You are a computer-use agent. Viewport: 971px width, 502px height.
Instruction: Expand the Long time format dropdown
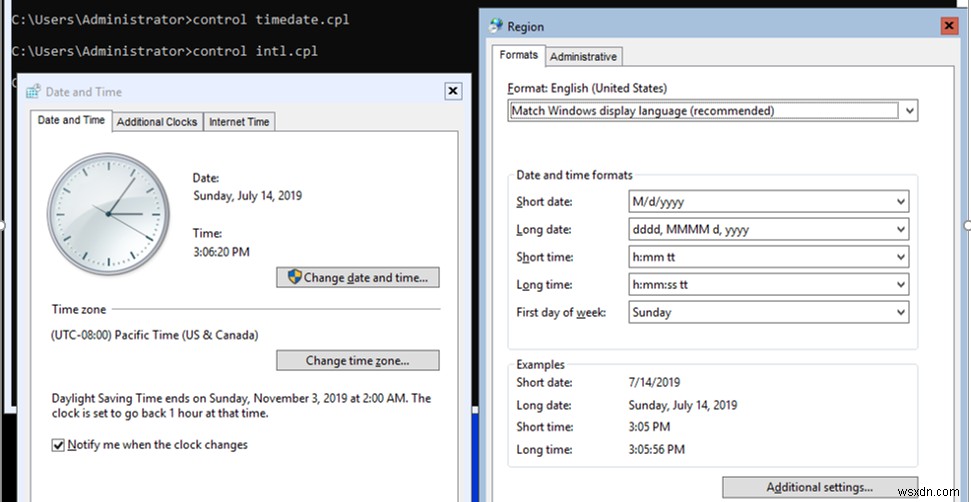click(x=769, y=285)
